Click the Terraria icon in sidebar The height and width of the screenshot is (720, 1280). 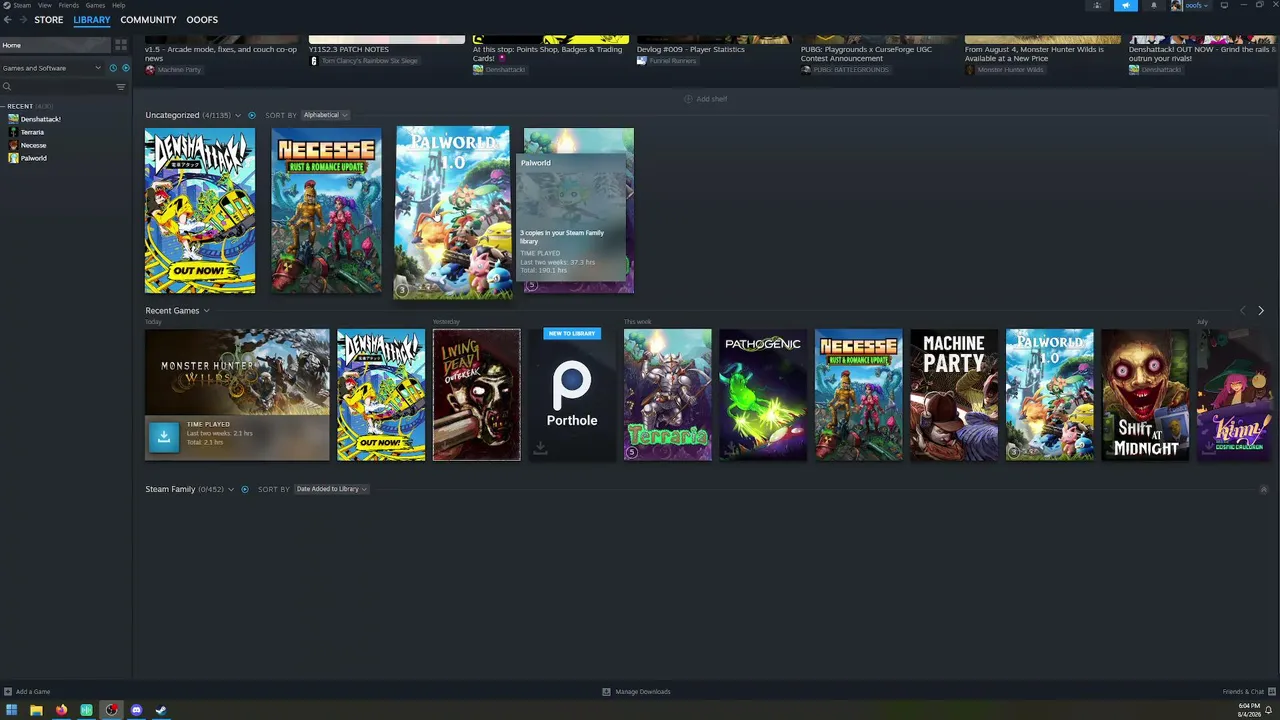coord(13,132)
